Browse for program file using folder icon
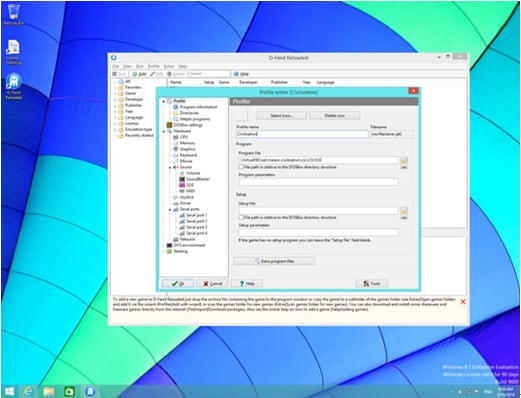This screenshot has width=521, height=398. pyautogui.click(x=404, y=161)
